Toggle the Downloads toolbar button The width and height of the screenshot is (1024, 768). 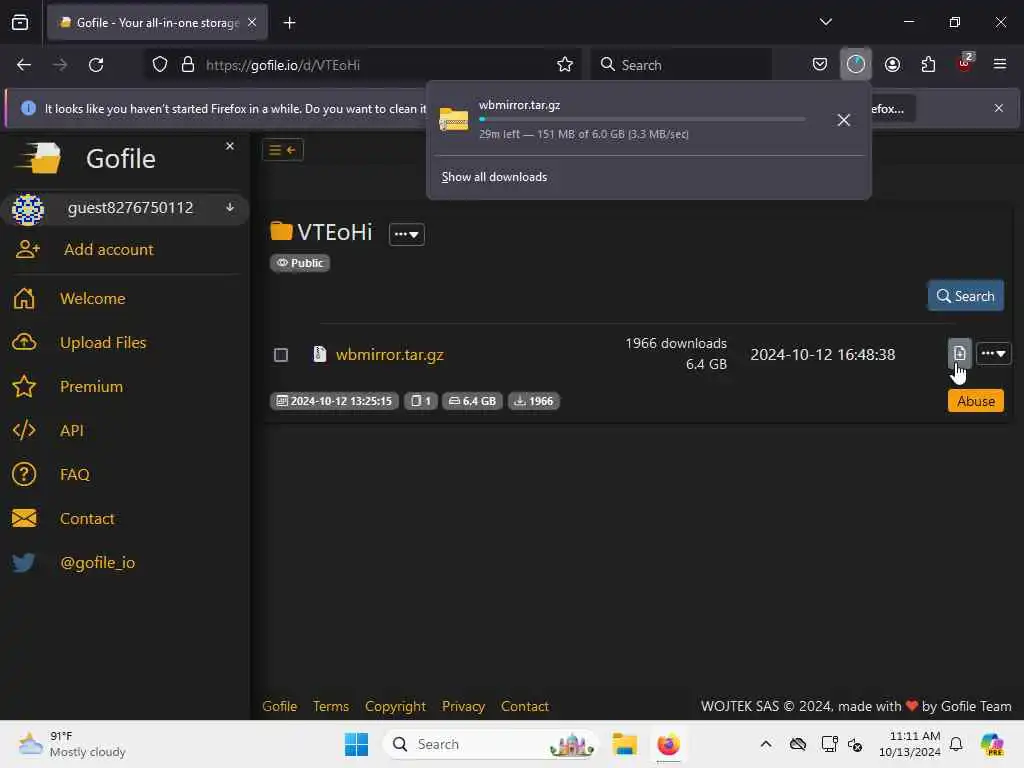(x=856, y=64)
